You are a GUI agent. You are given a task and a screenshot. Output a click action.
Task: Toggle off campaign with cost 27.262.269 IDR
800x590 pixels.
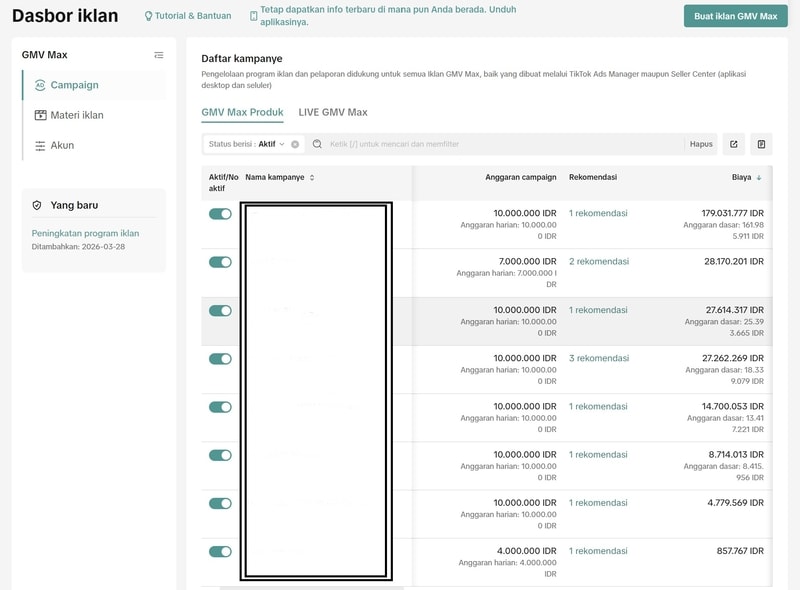pos(220,359)
